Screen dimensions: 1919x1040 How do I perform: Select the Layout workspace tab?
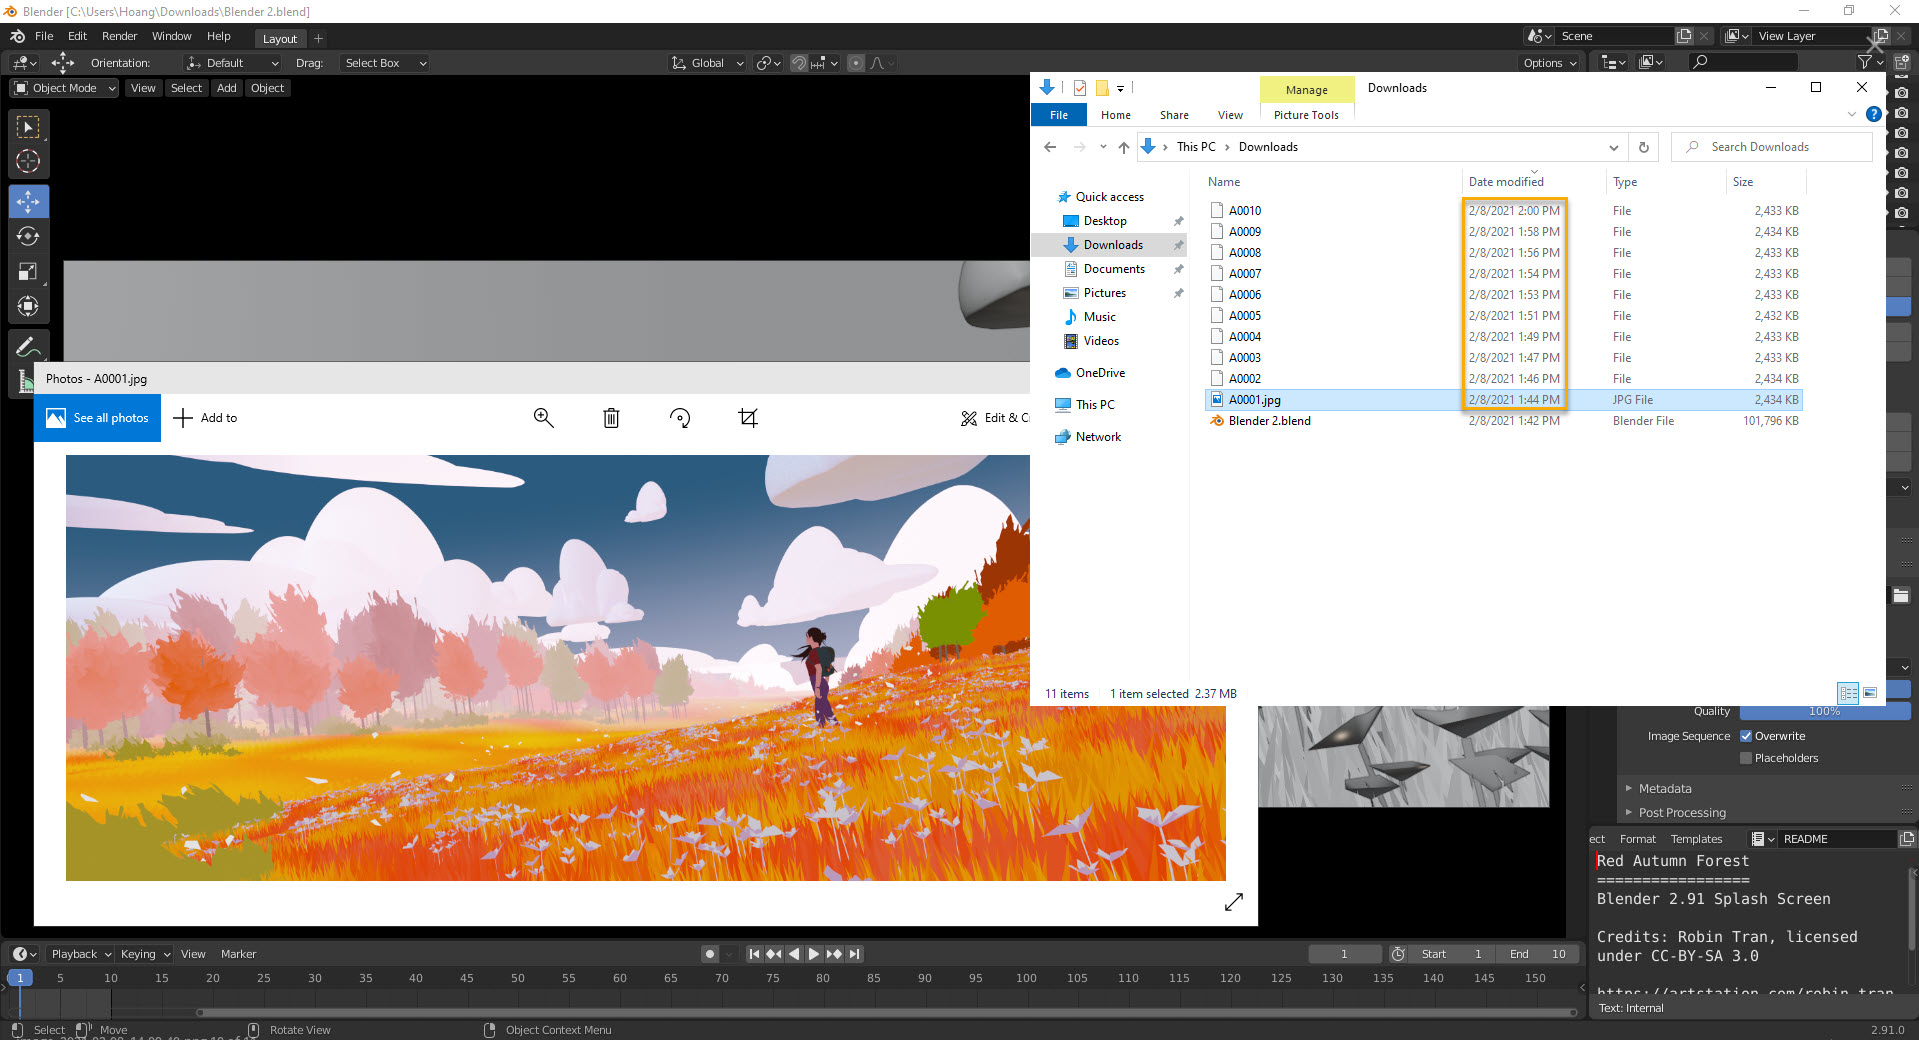tap(280, 38)
